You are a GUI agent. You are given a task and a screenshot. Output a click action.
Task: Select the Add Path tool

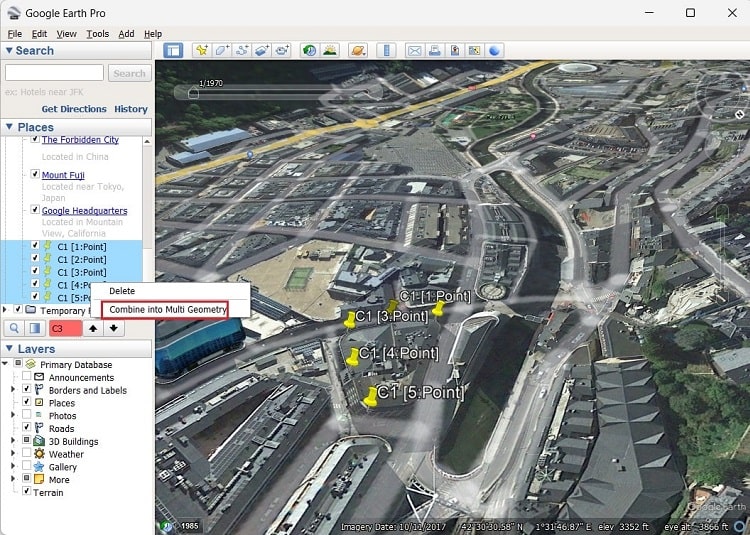pos(242,50)
